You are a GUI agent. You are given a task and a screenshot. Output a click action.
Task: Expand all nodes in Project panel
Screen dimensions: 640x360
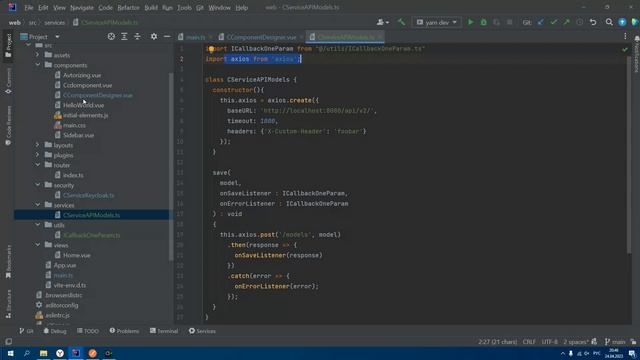[x=124, y=37]
